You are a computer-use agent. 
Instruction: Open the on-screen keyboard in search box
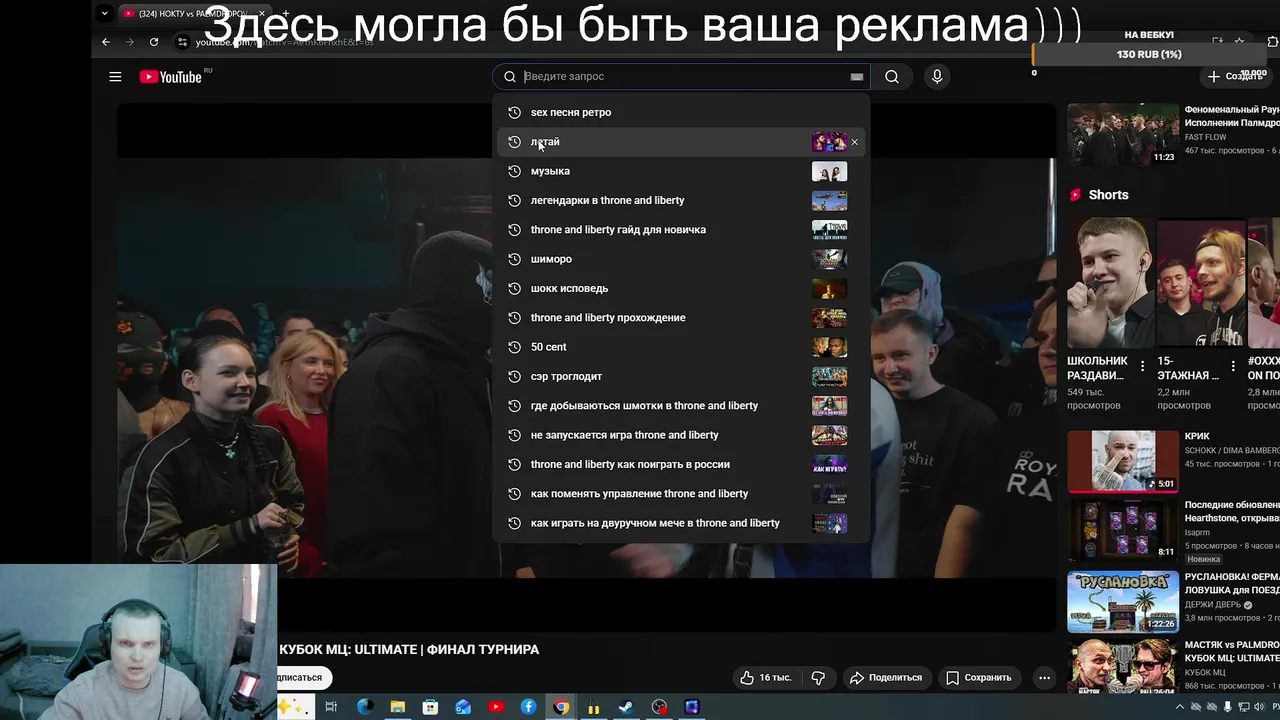(x=857, y=76)
